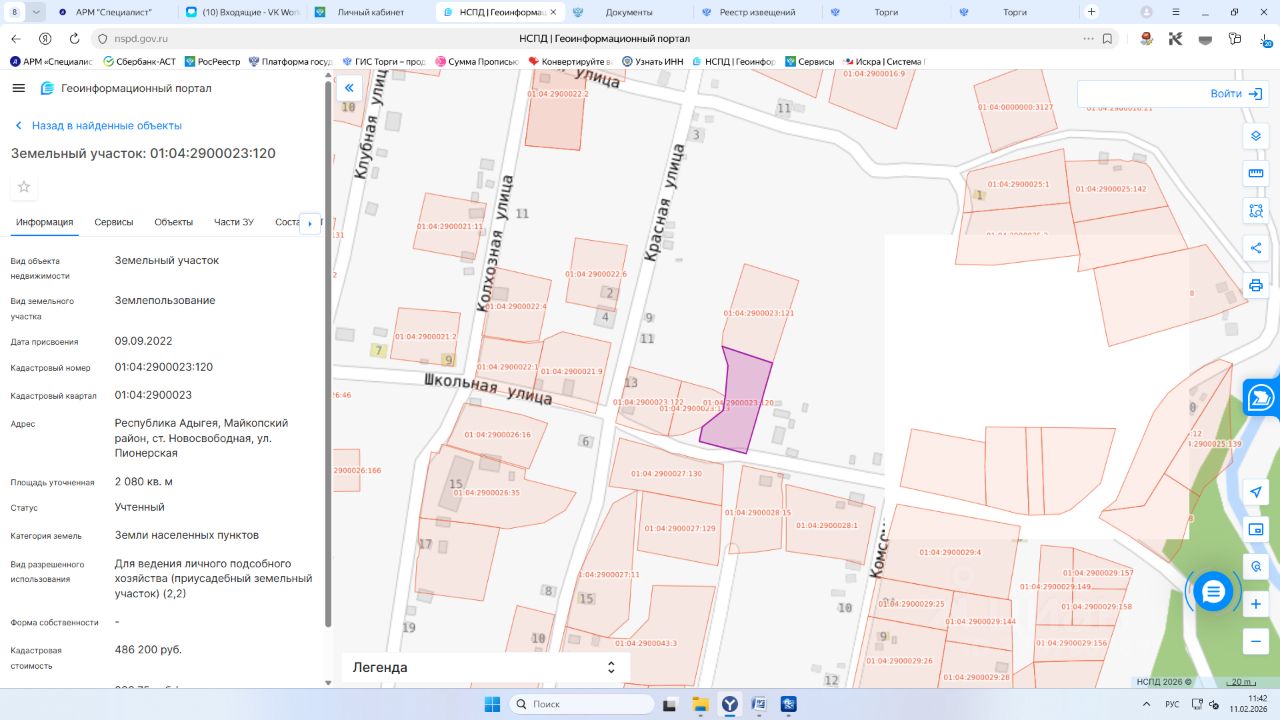Open Task View on taskbar

670,704
